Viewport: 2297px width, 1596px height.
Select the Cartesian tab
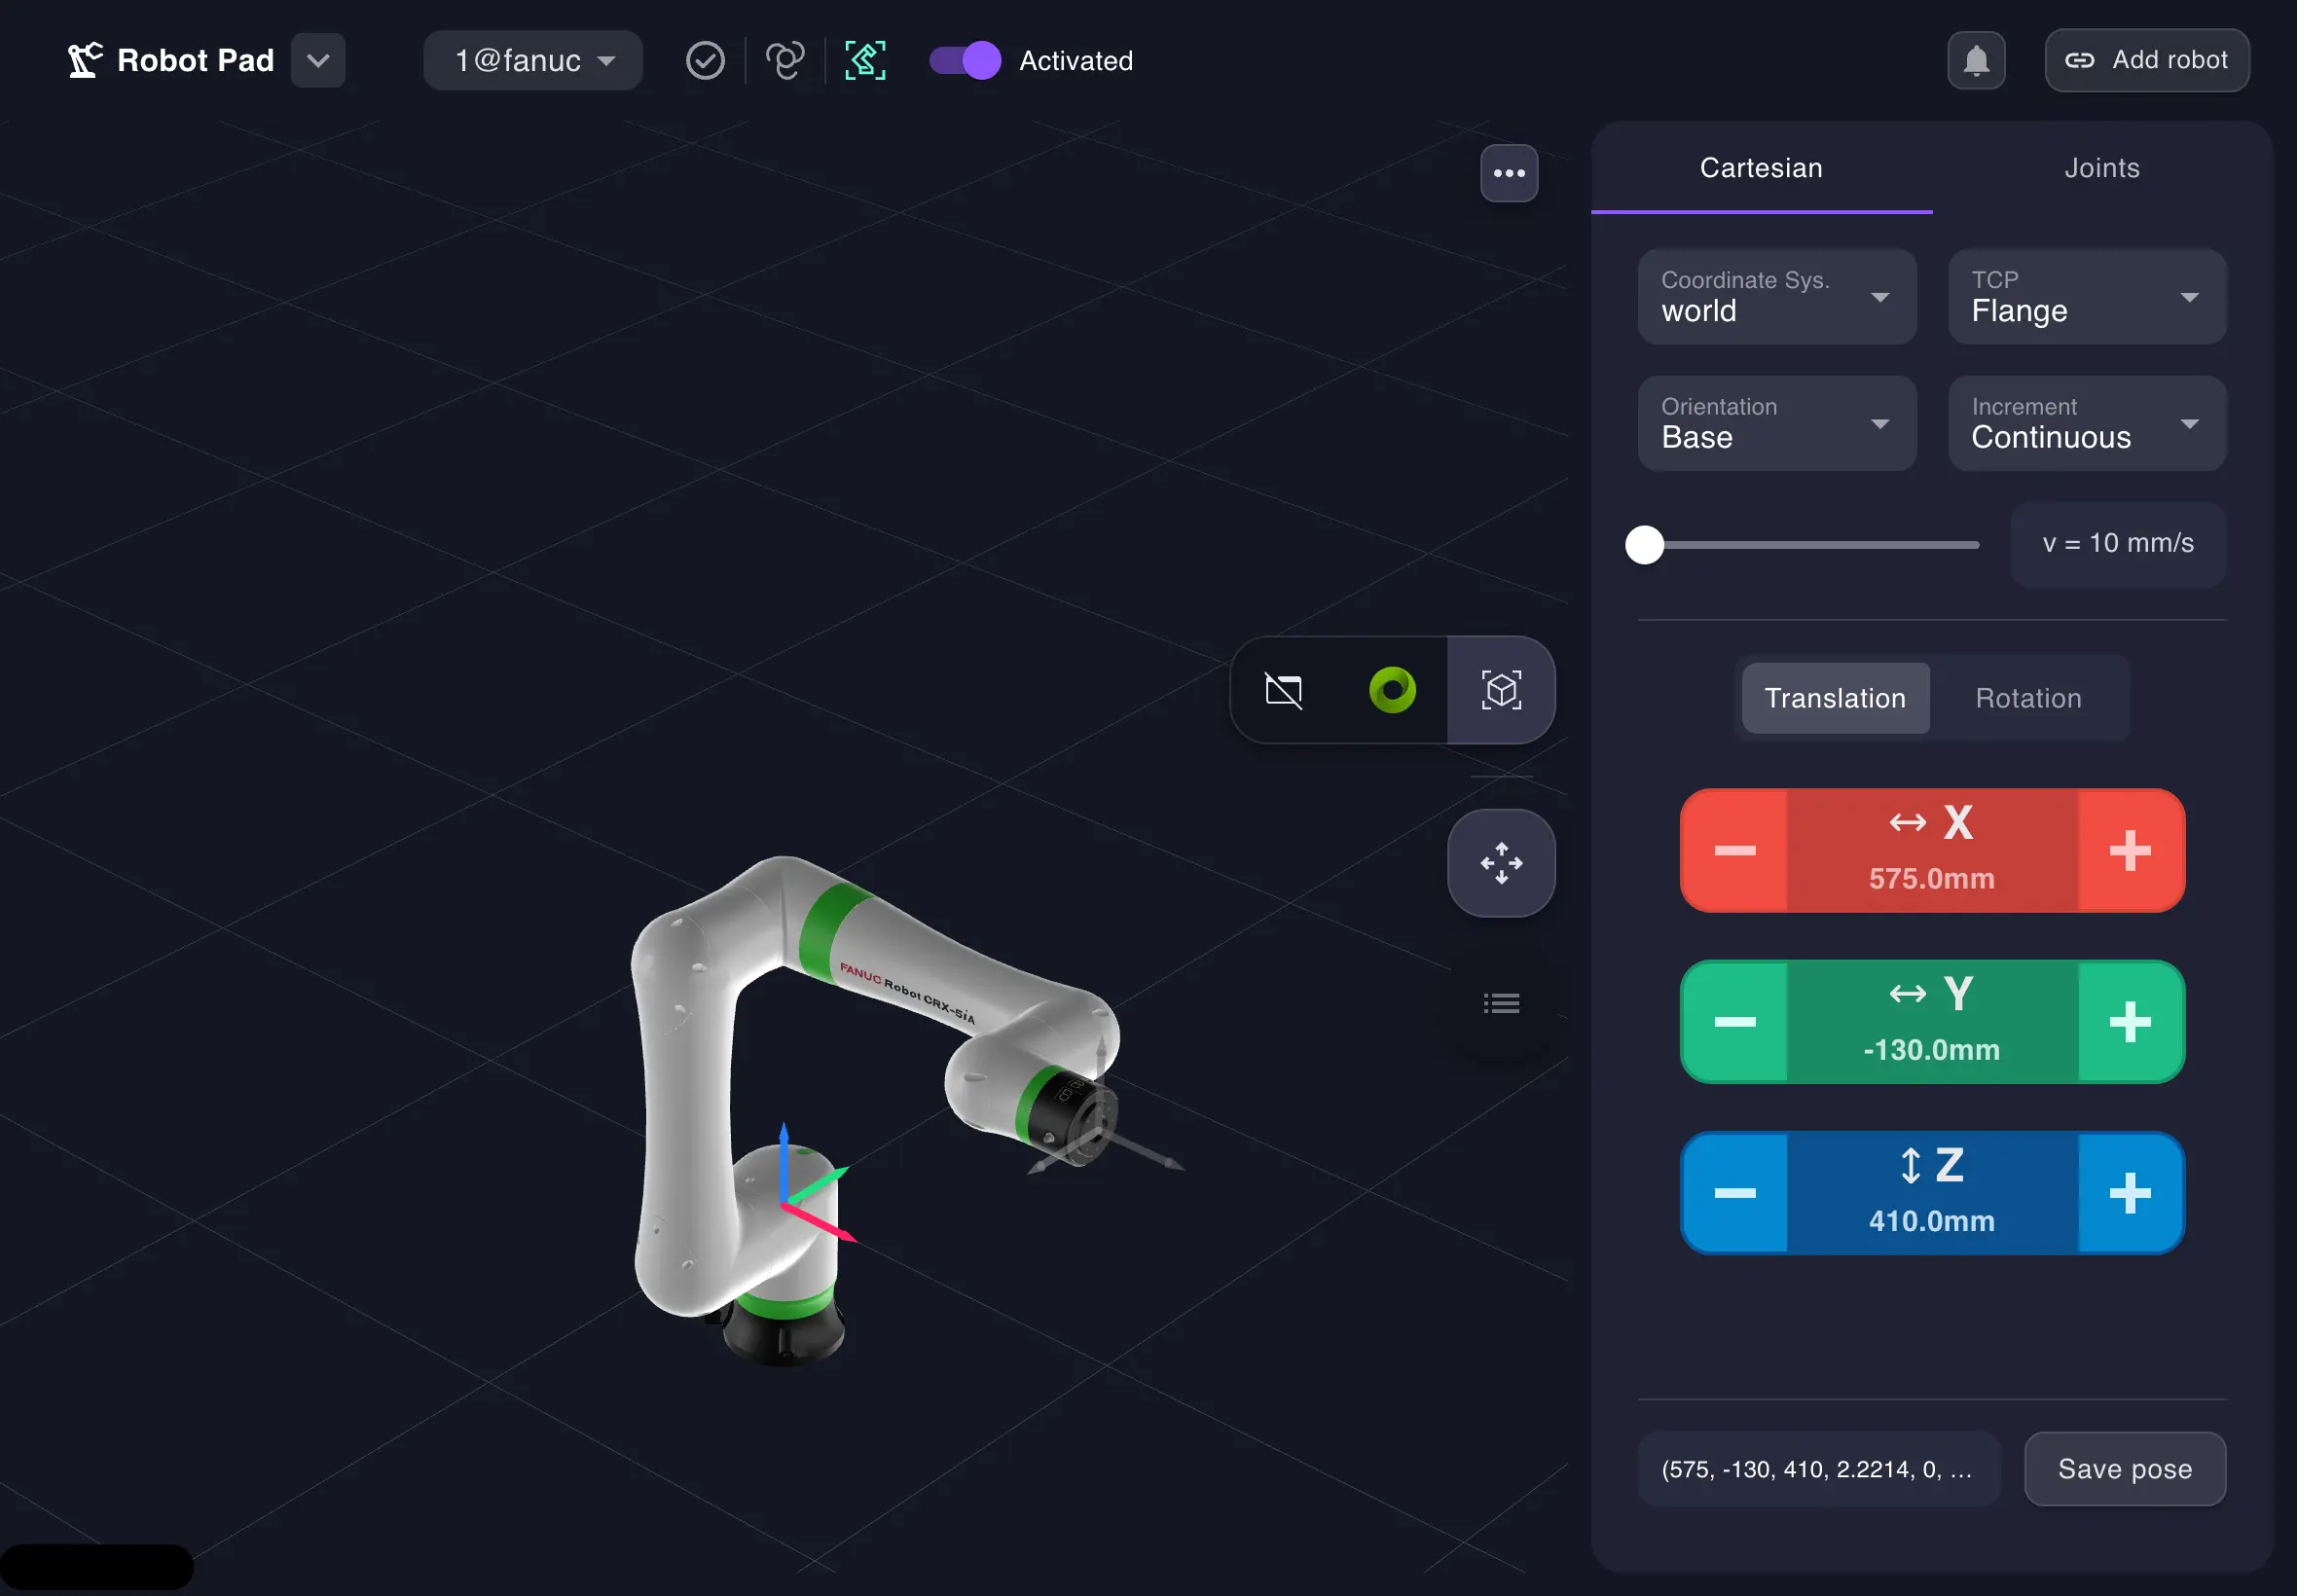pyautogui.click(x=1760, y=167)
